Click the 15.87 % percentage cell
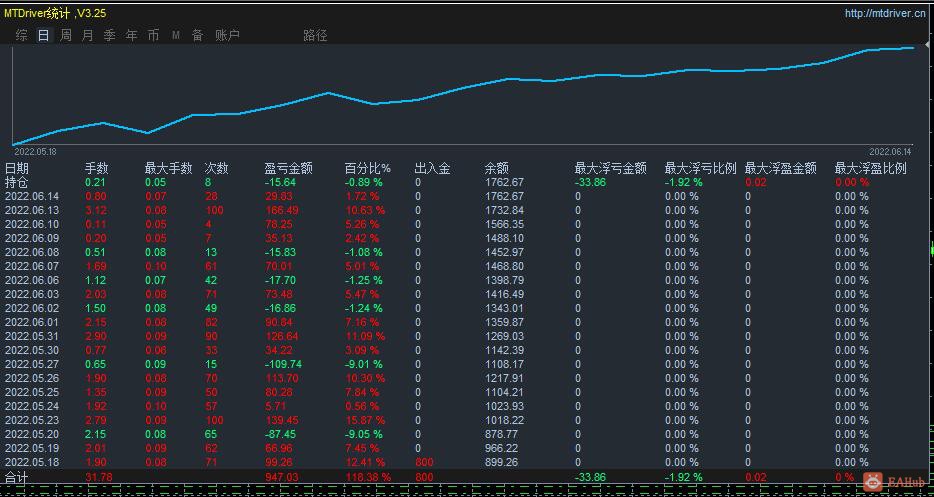This screenshot has height=497, width=934. pyautogui.click(x=365, y=420)
